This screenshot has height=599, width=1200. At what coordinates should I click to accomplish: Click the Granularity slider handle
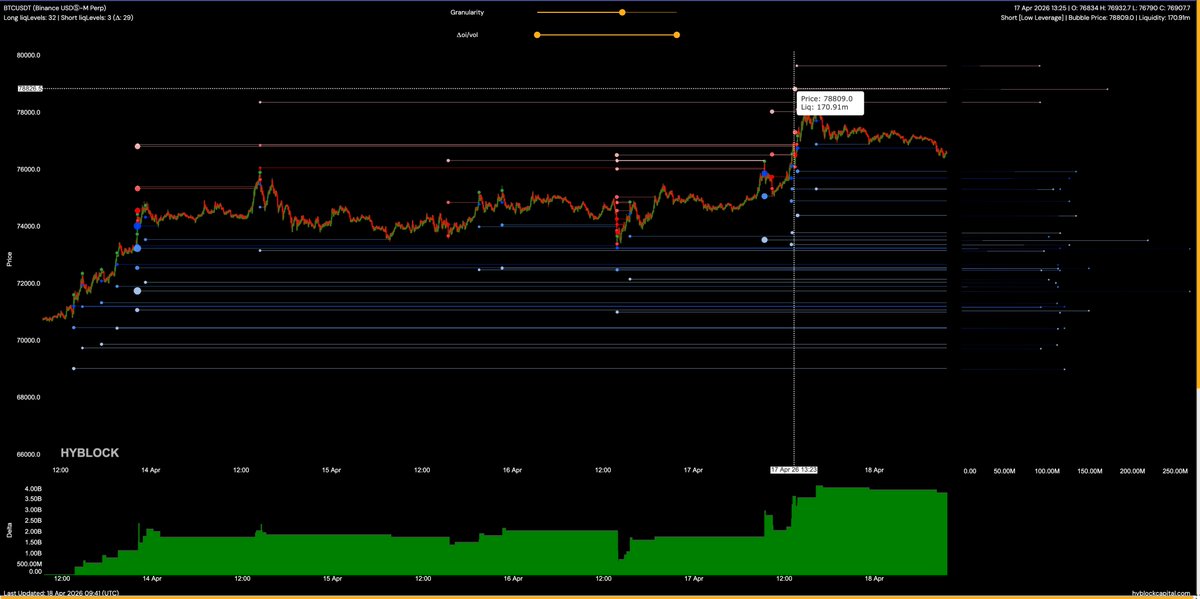point(622,13)
